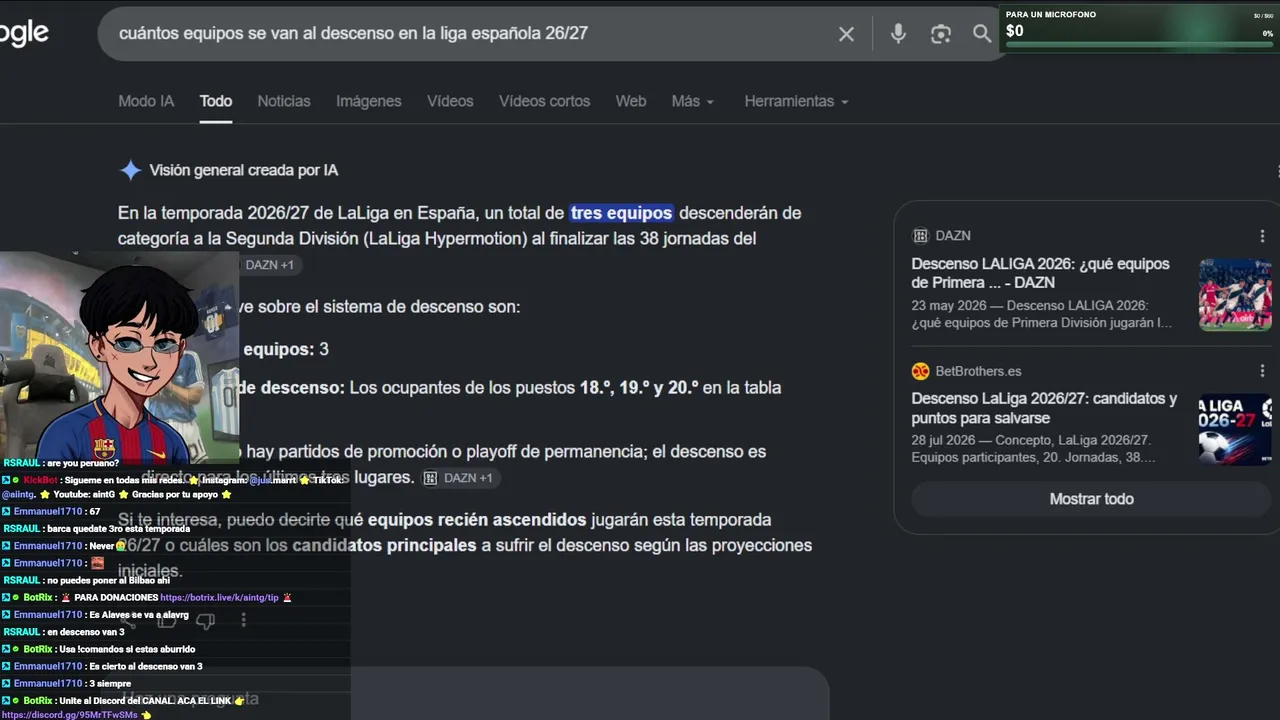Switch to the Modo IA tab

pyautogui.click(x=146, y=101)
